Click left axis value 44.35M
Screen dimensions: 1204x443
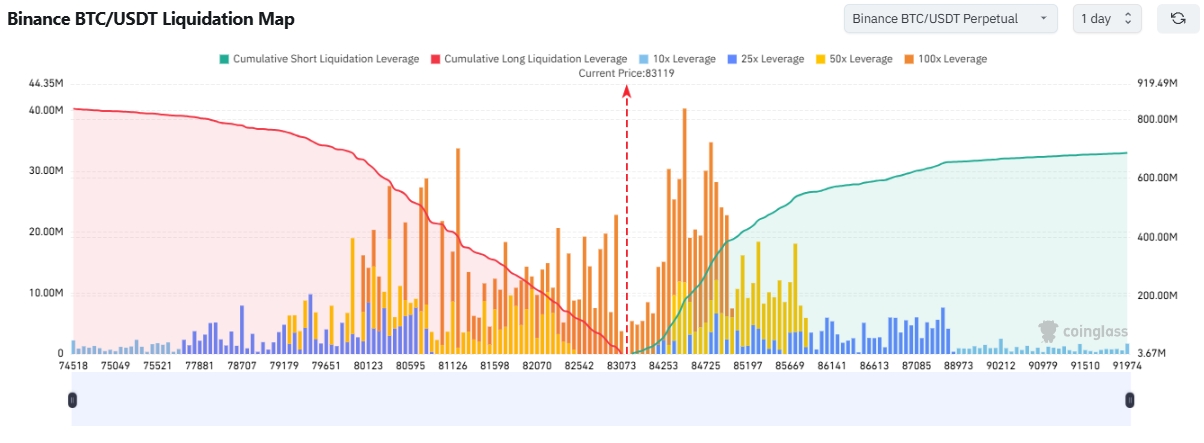pos(47,83)
